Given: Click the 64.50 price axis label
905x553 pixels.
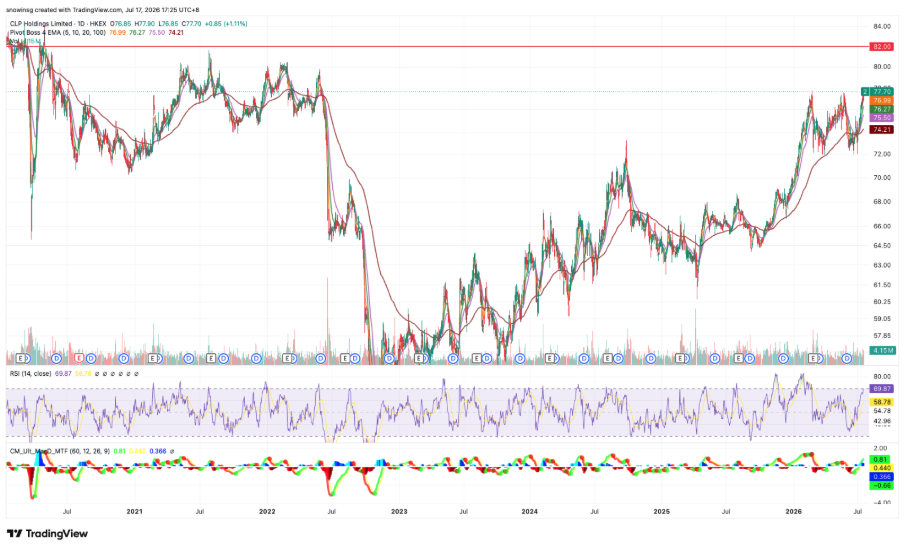Looking at the screenshot, I should point(881,245).
